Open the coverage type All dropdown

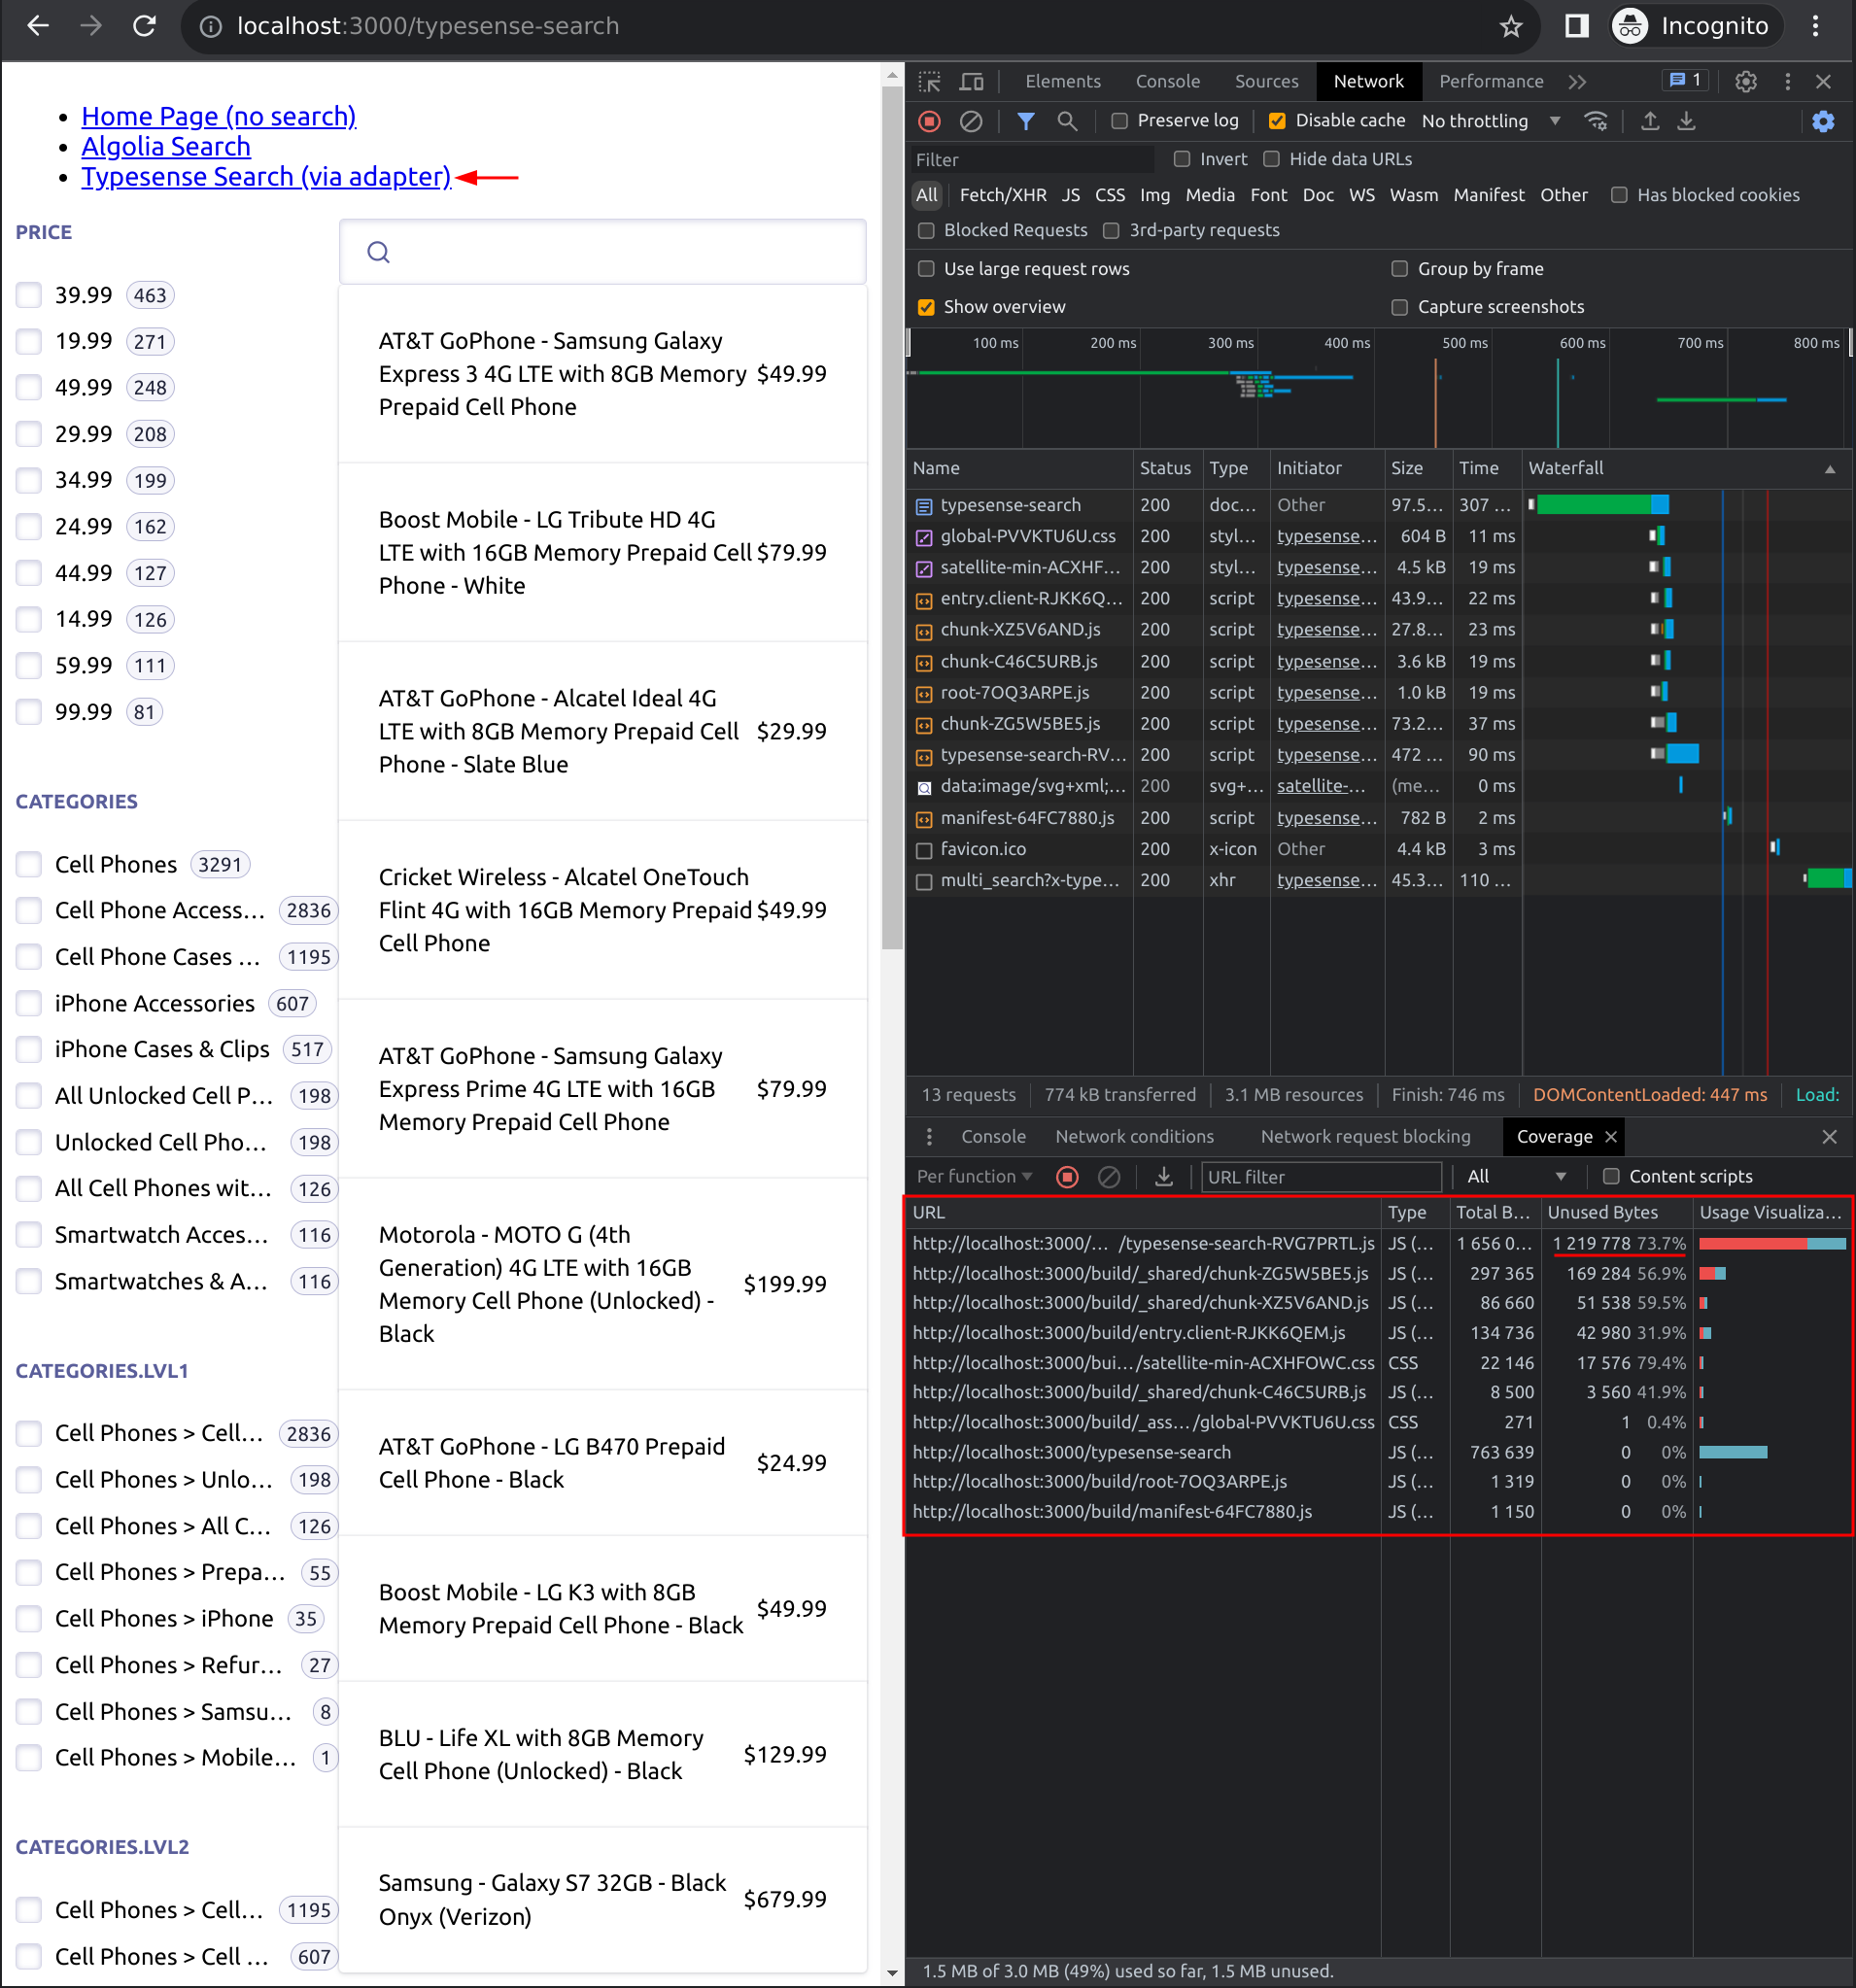[x=1516, y=1177]
